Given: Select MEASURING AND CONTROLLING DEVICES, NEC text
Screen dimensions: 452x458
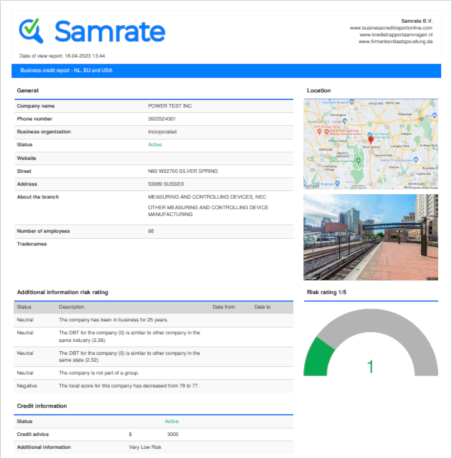Looking at the screenshot, I should 207,197.
